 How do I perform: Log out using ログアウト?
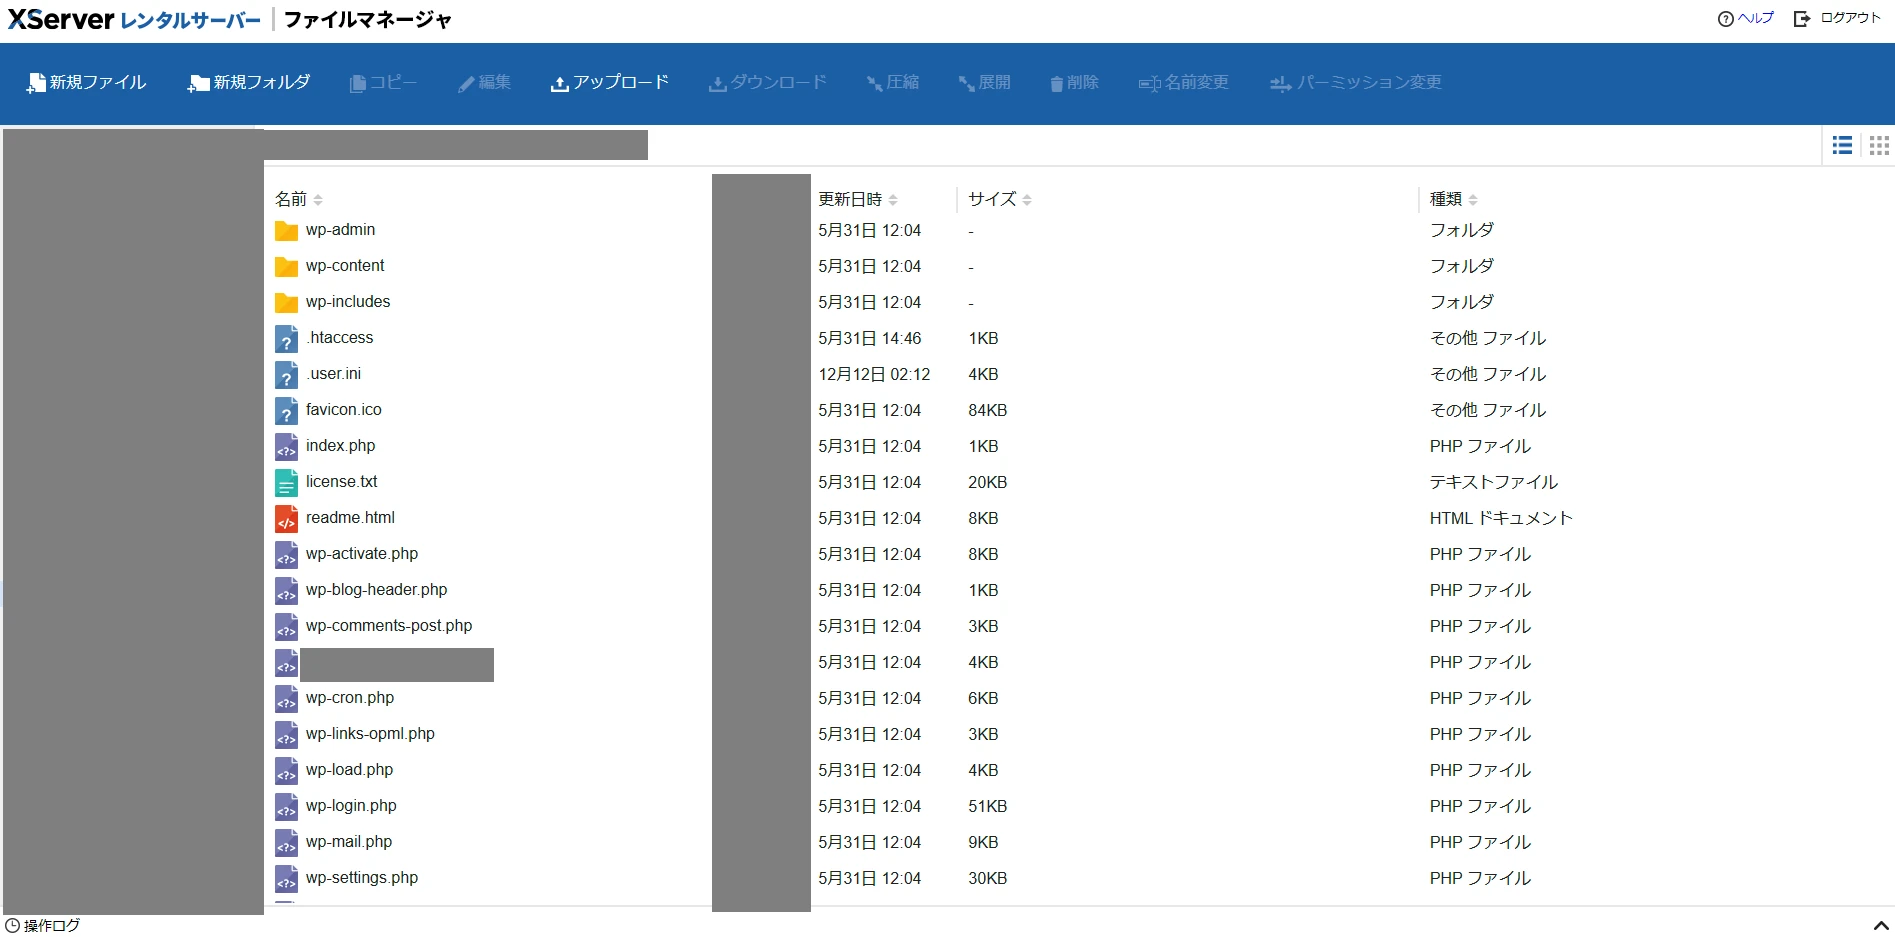pos(1838,18)
